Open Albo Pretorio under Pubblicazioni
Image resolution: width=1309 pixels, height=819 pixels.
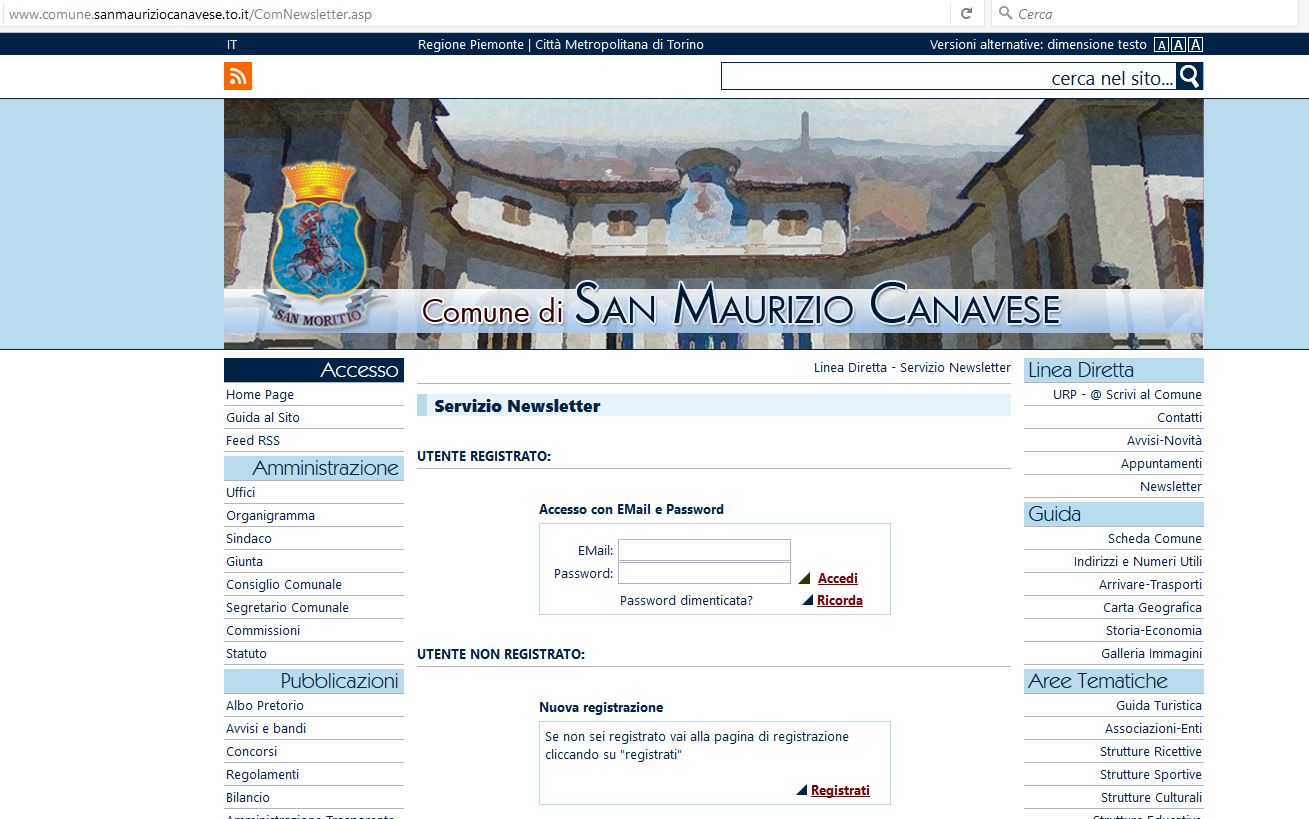pyautogui.click(x=265, y=706)
